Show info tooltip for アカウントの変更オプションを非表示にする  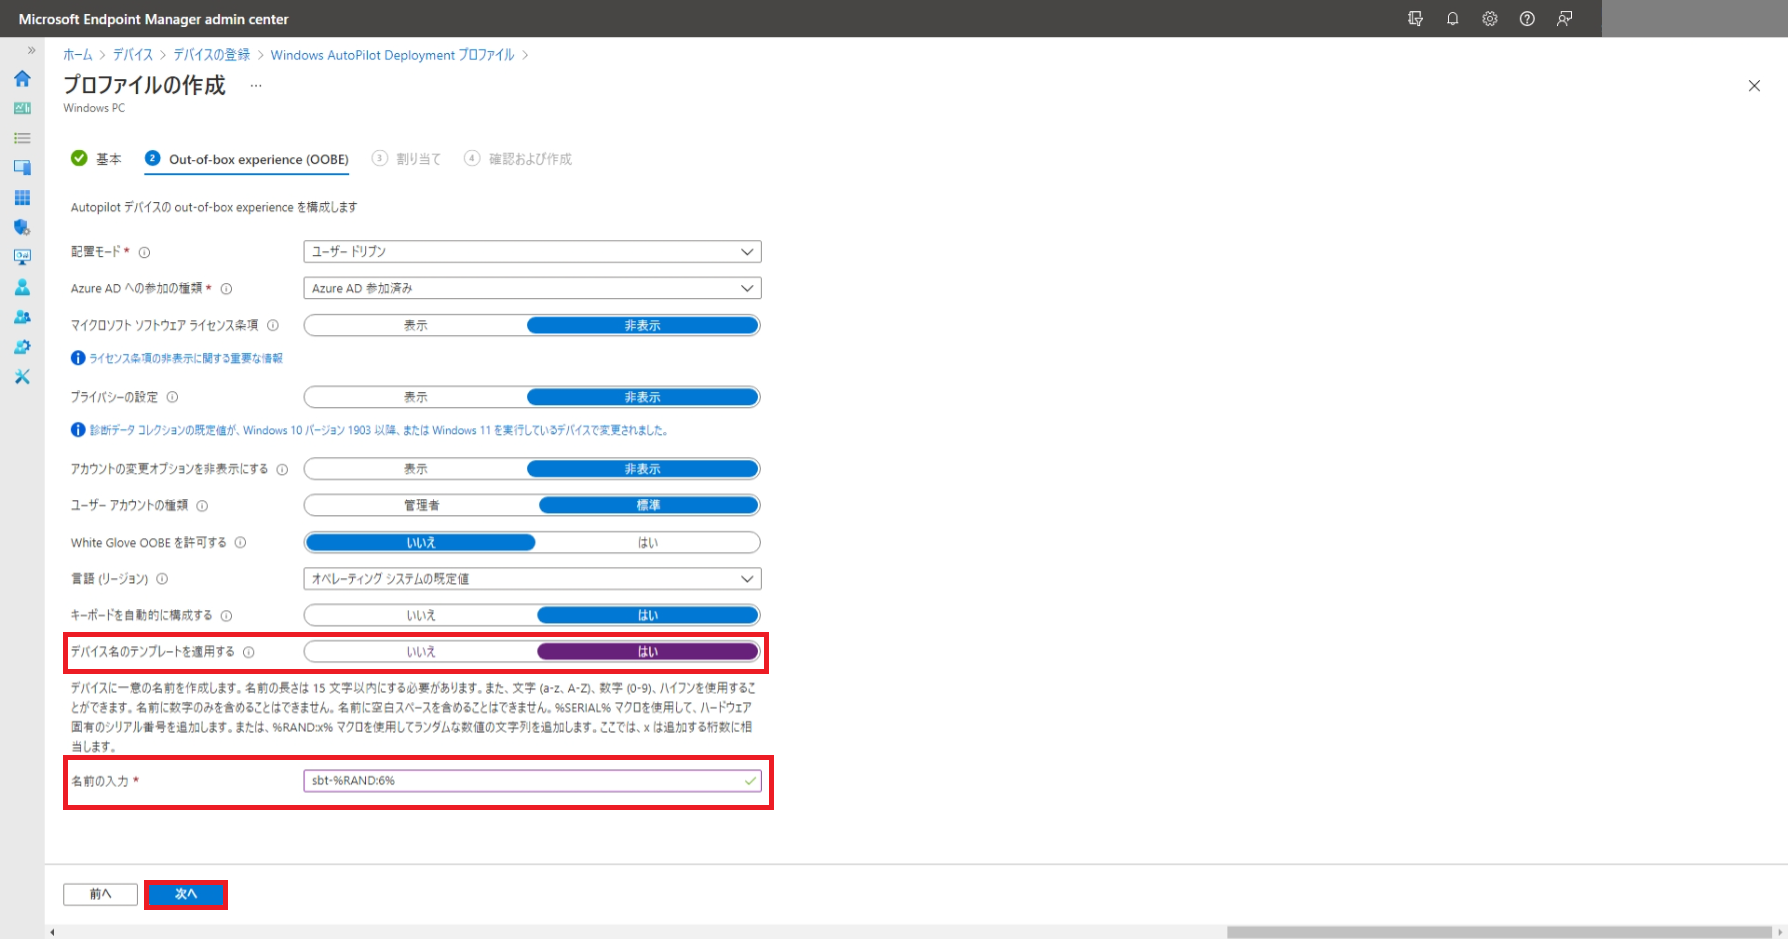tap(282, 469)
